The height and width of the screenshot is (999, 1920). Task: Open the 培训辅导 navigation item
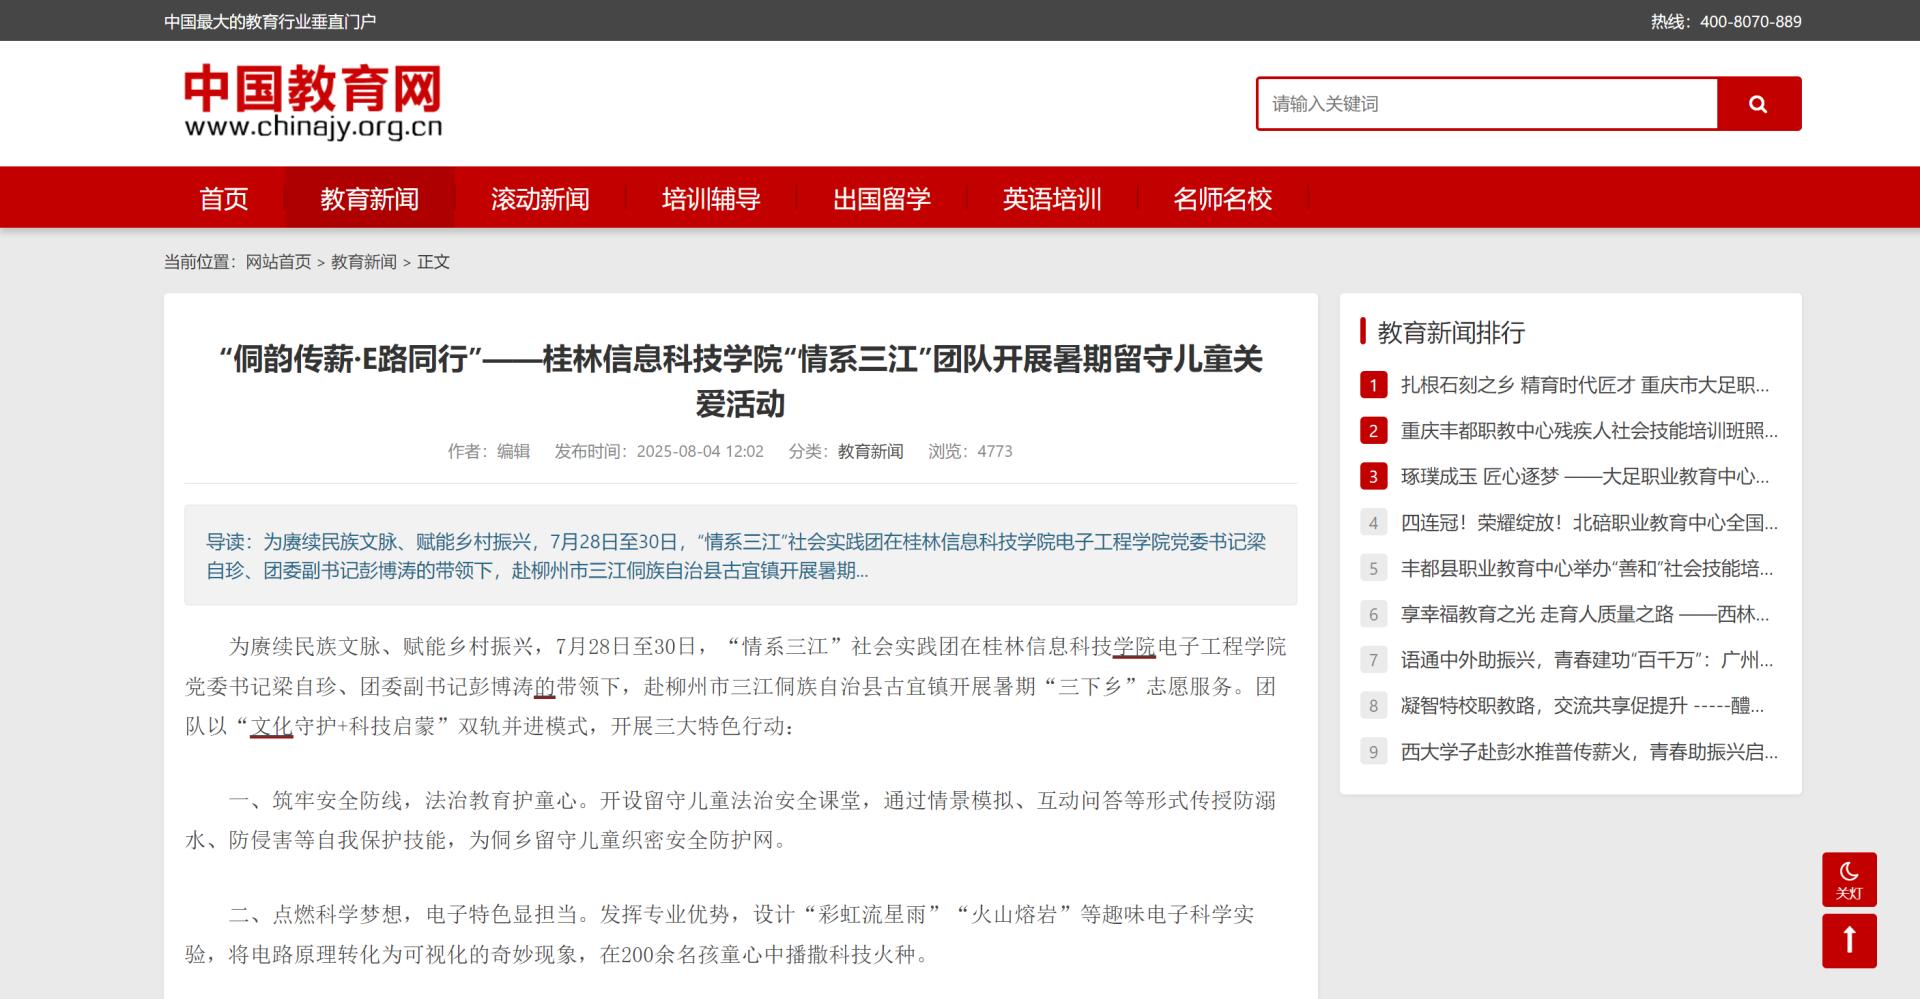coord(711,199)
